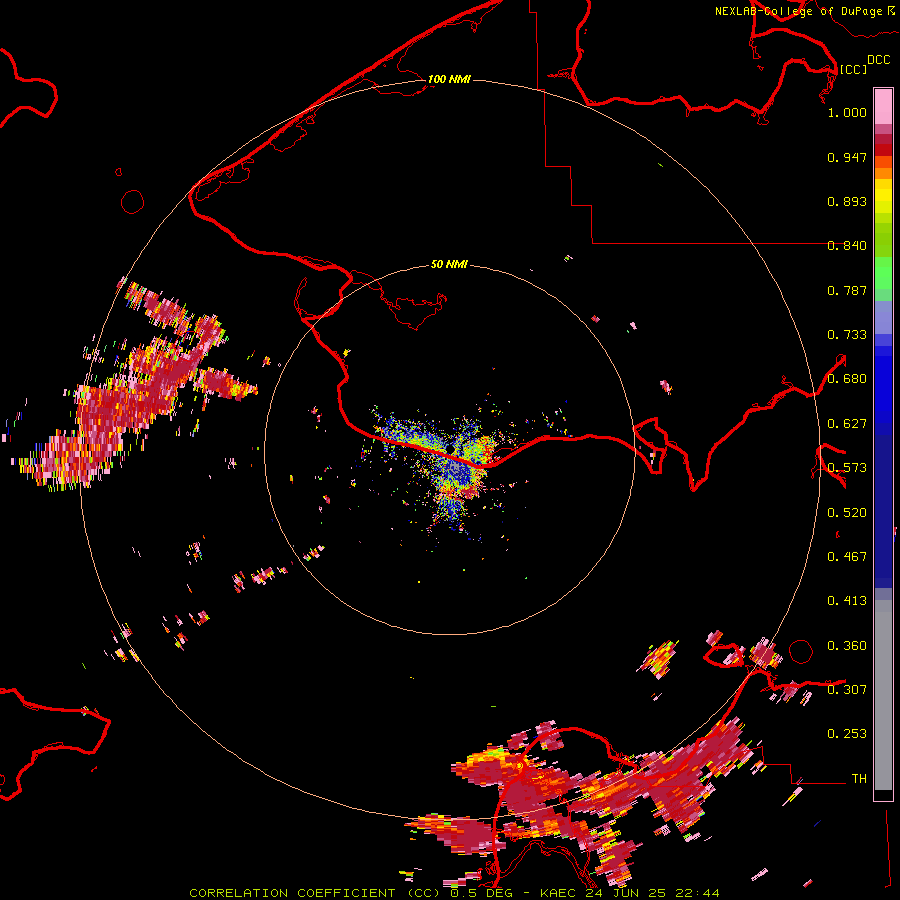Click the TH threshold label

(x=859, y=779)
